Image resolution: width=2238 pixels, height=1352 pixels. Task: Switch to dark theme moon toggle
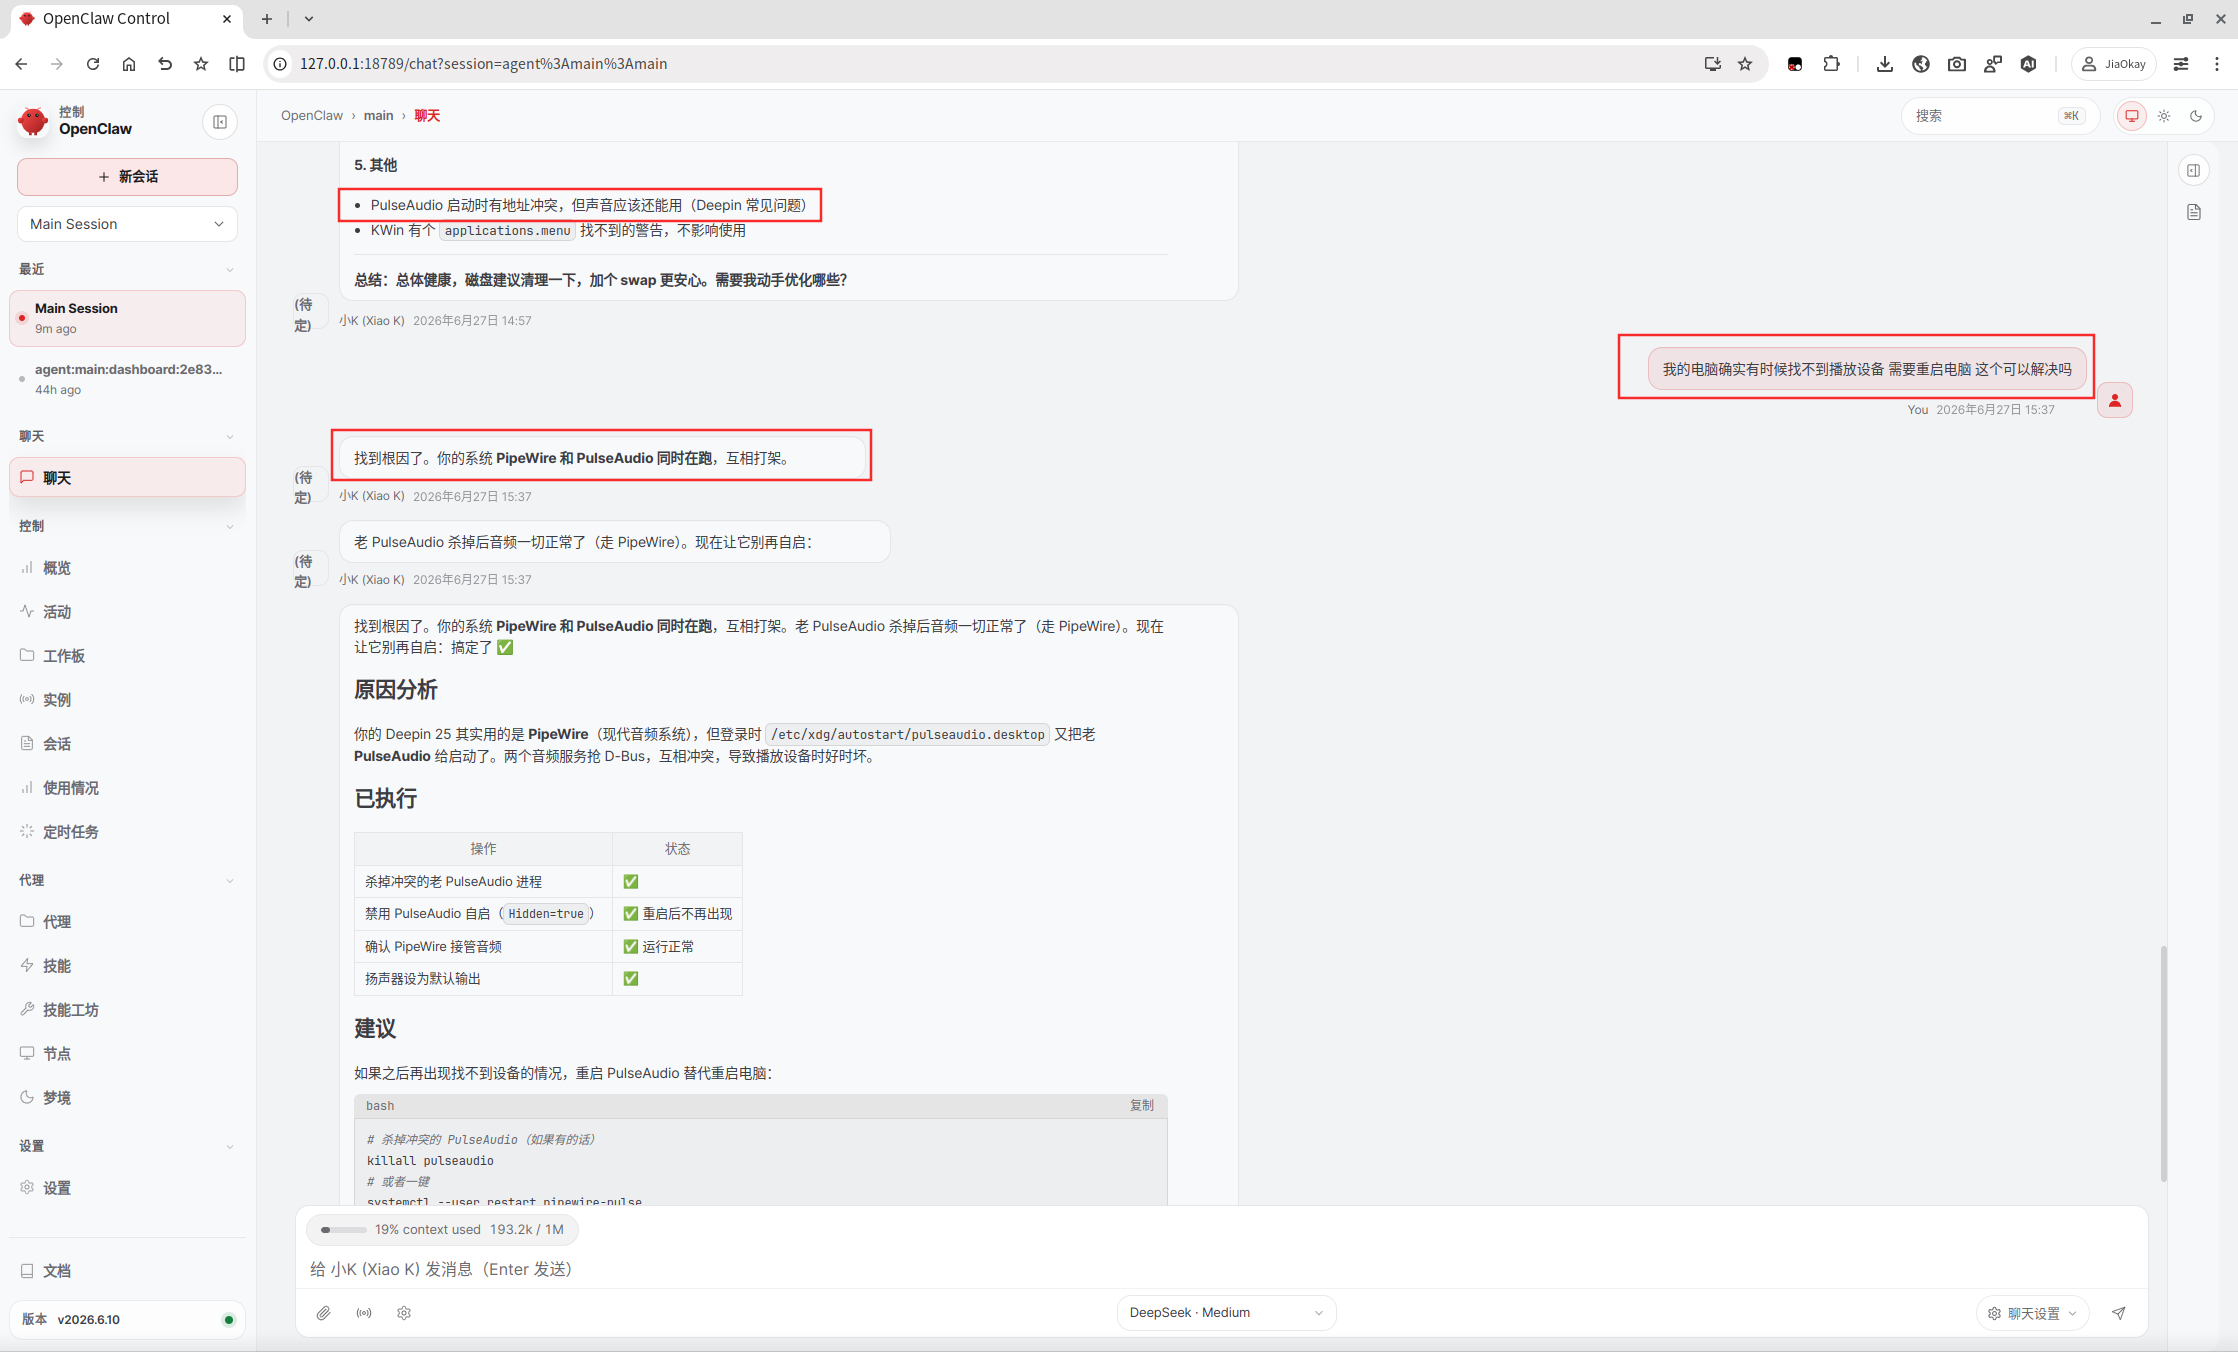[2196, 116]
